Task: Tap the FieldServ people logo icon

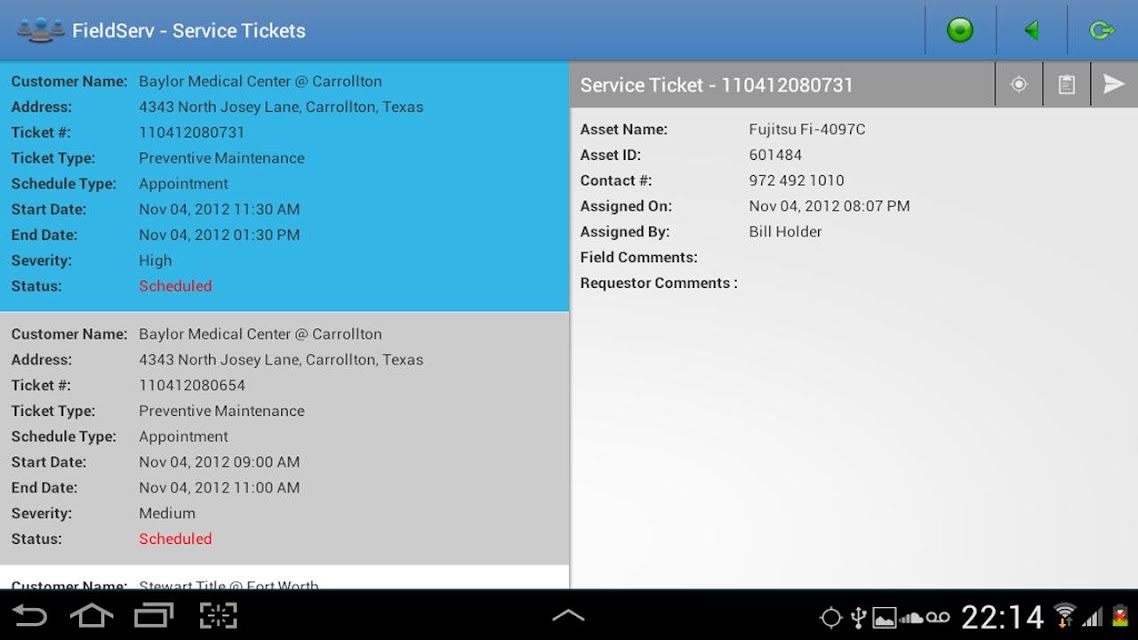Action: pos(40,30)
